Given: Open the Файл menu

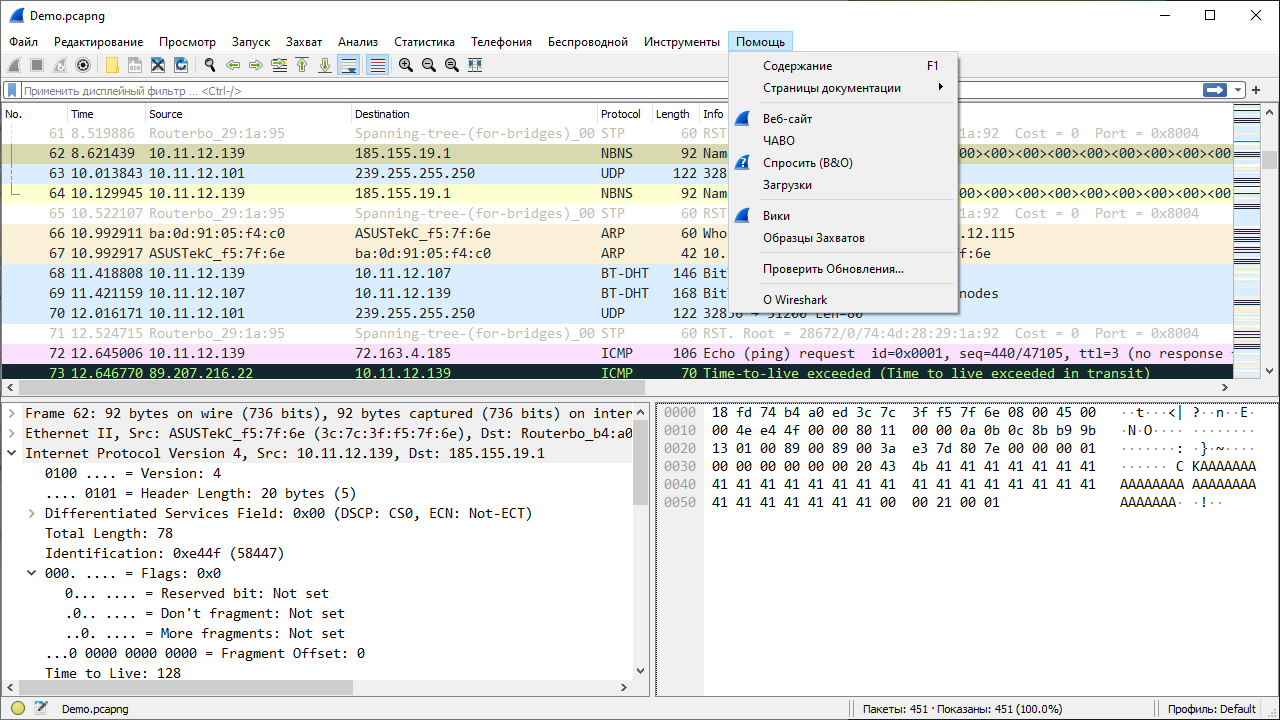Looking at the screenshot, I should (24, 42).
